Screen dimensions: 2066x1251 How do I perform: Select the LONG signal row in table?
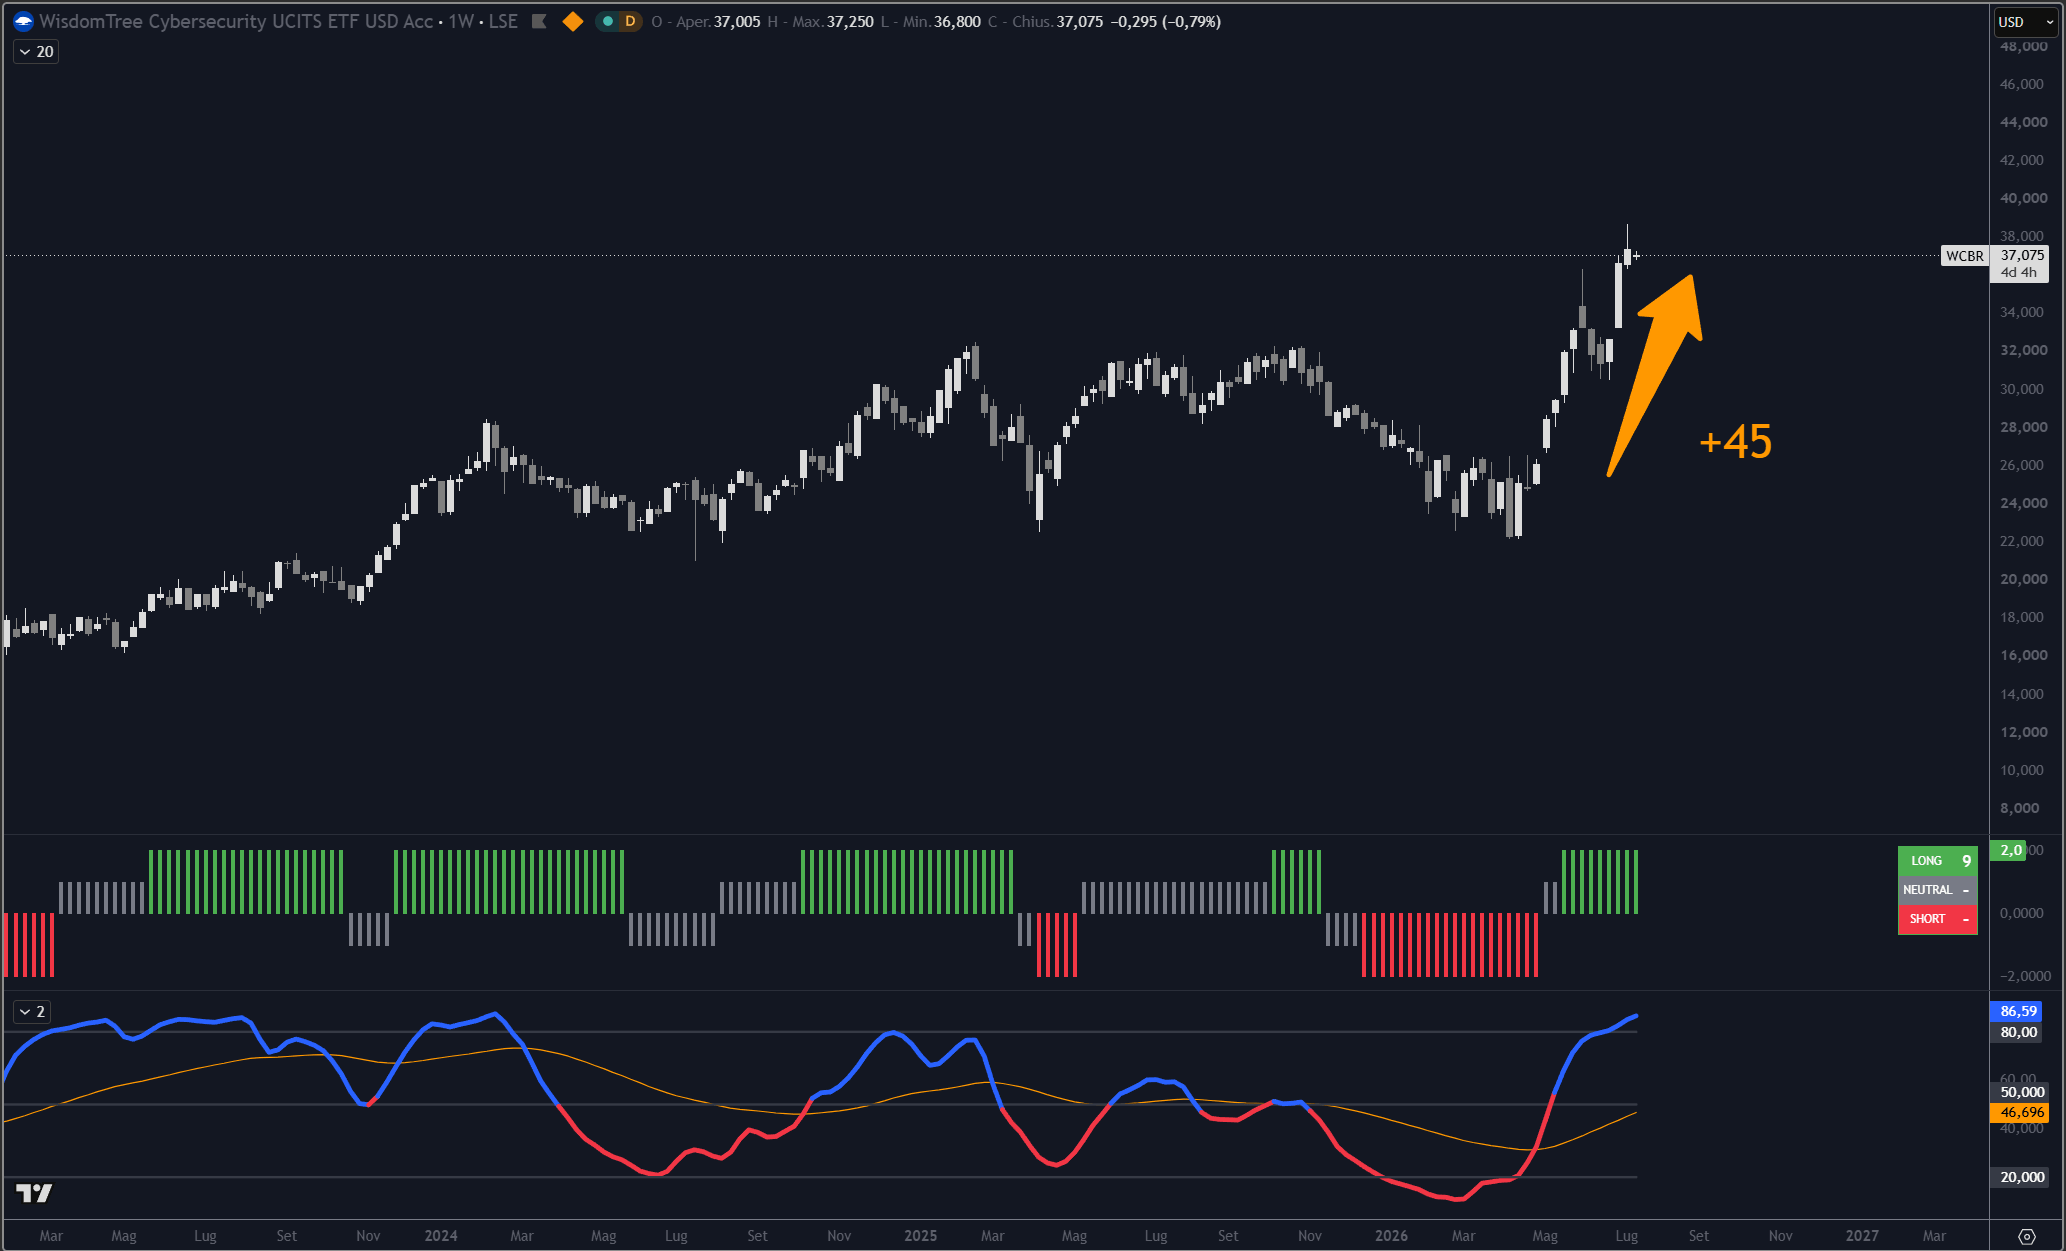point(1937,861)
